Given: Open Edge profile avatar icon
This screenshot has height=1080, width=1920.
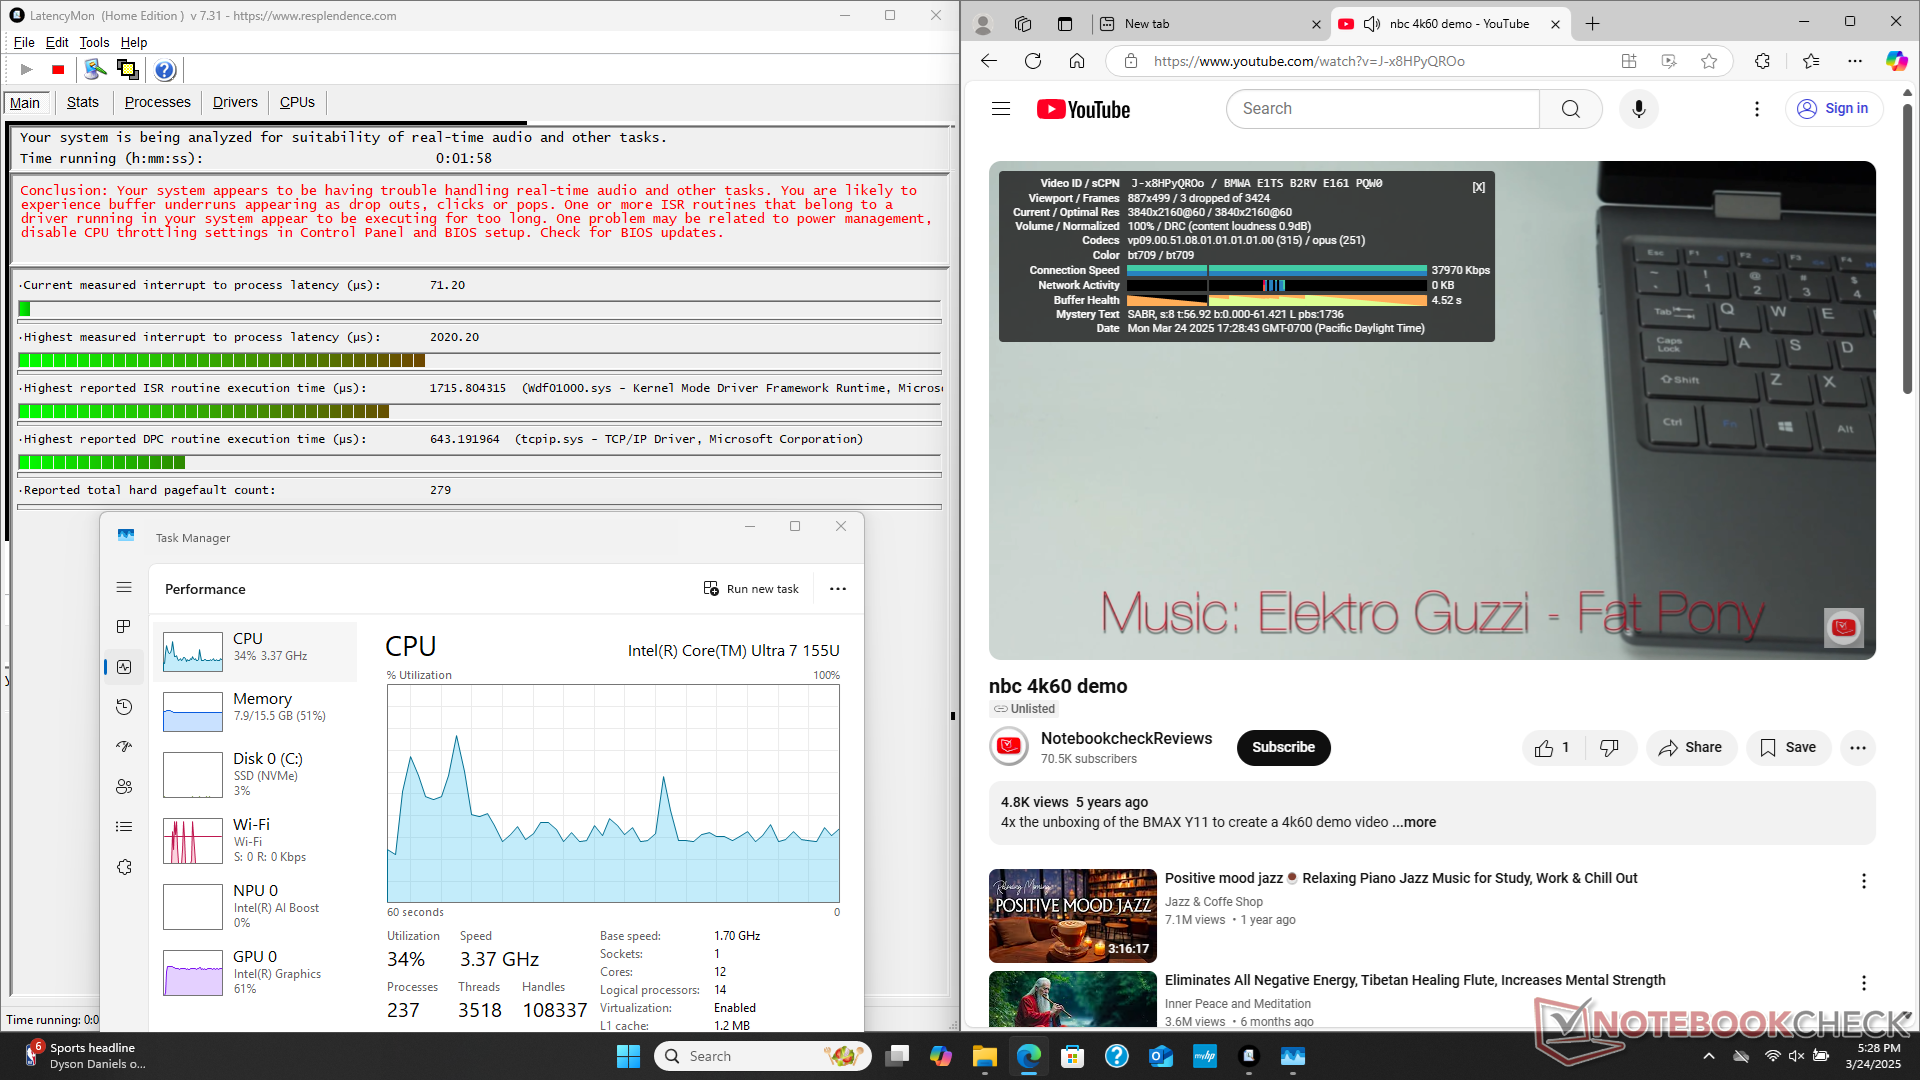Looking at the screenshot, I should 983,24.
